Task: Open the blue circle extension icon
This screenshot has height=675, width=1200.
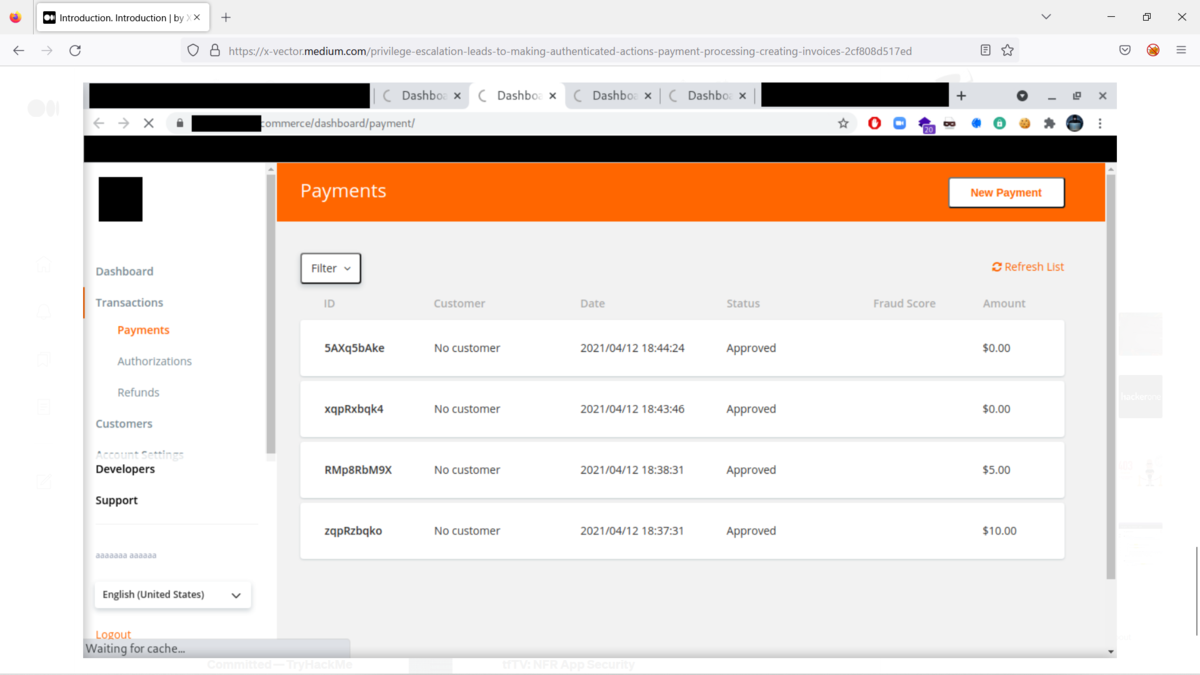Action: 976,123
